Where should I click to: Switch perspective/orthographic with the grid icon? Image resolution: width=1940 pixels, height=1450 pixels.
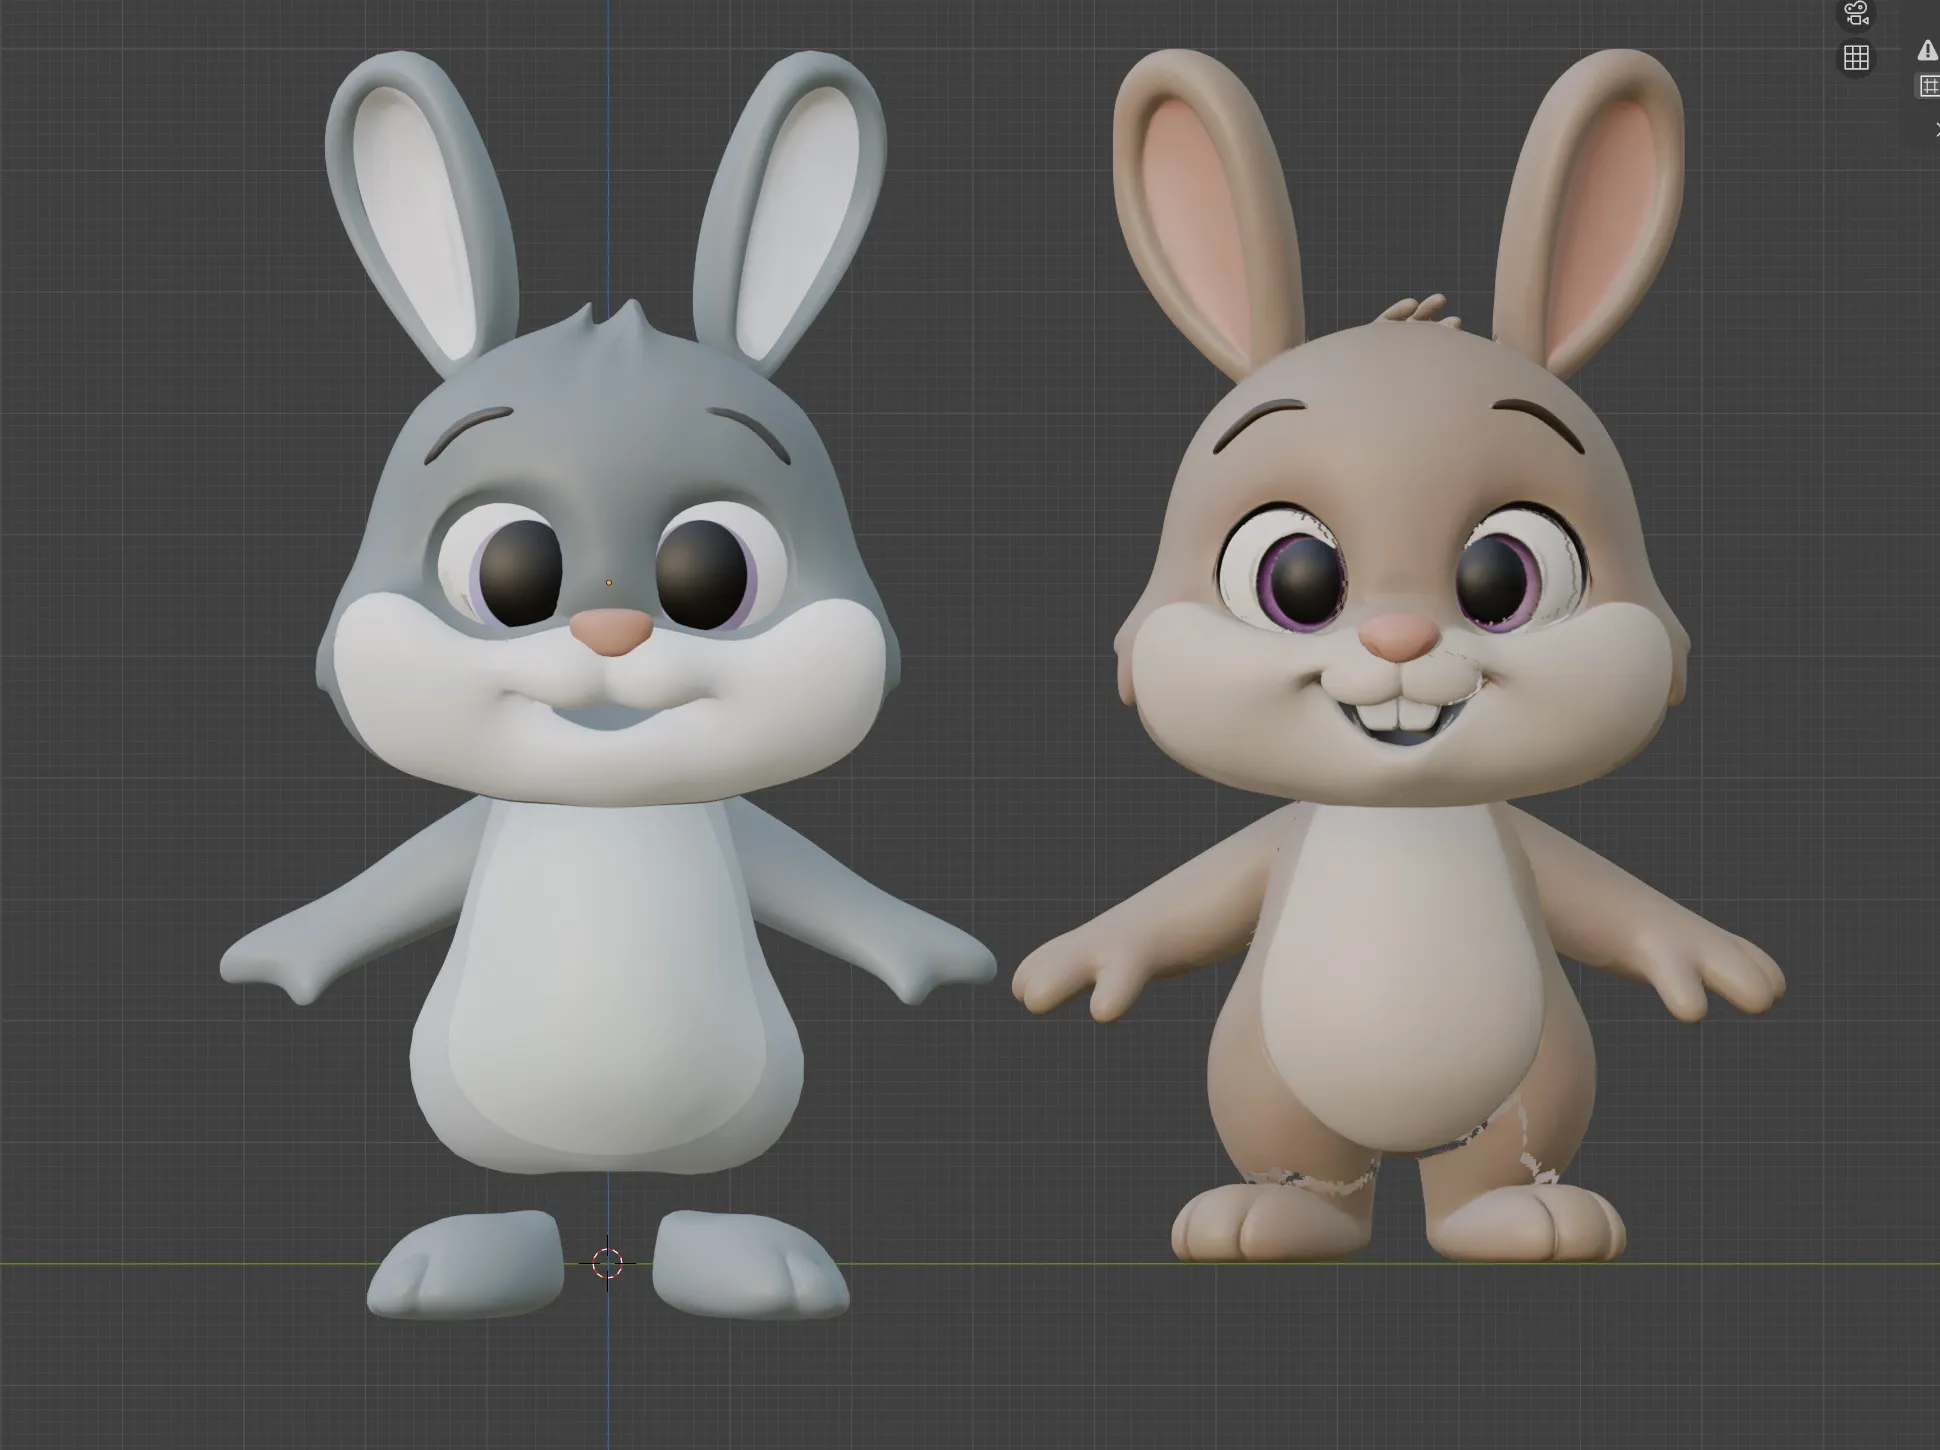[x=1856, y=58]
